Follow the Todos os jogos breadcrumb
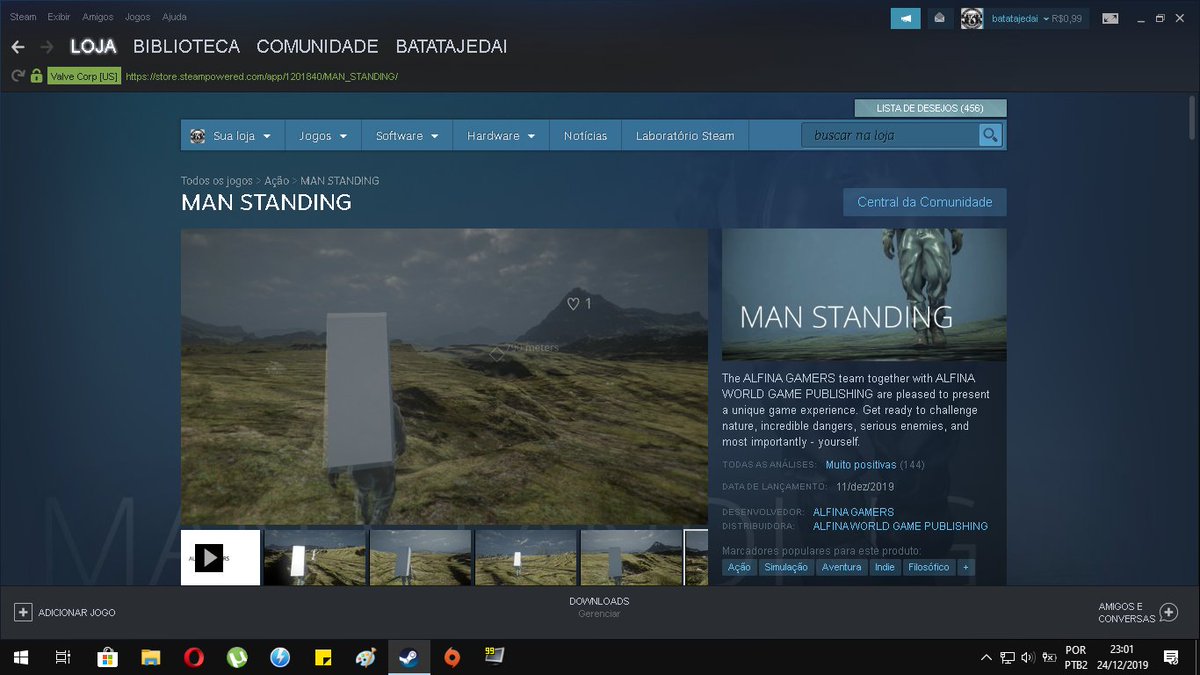The height and width of the screenshot is (675, 1200). click(217, 181)
